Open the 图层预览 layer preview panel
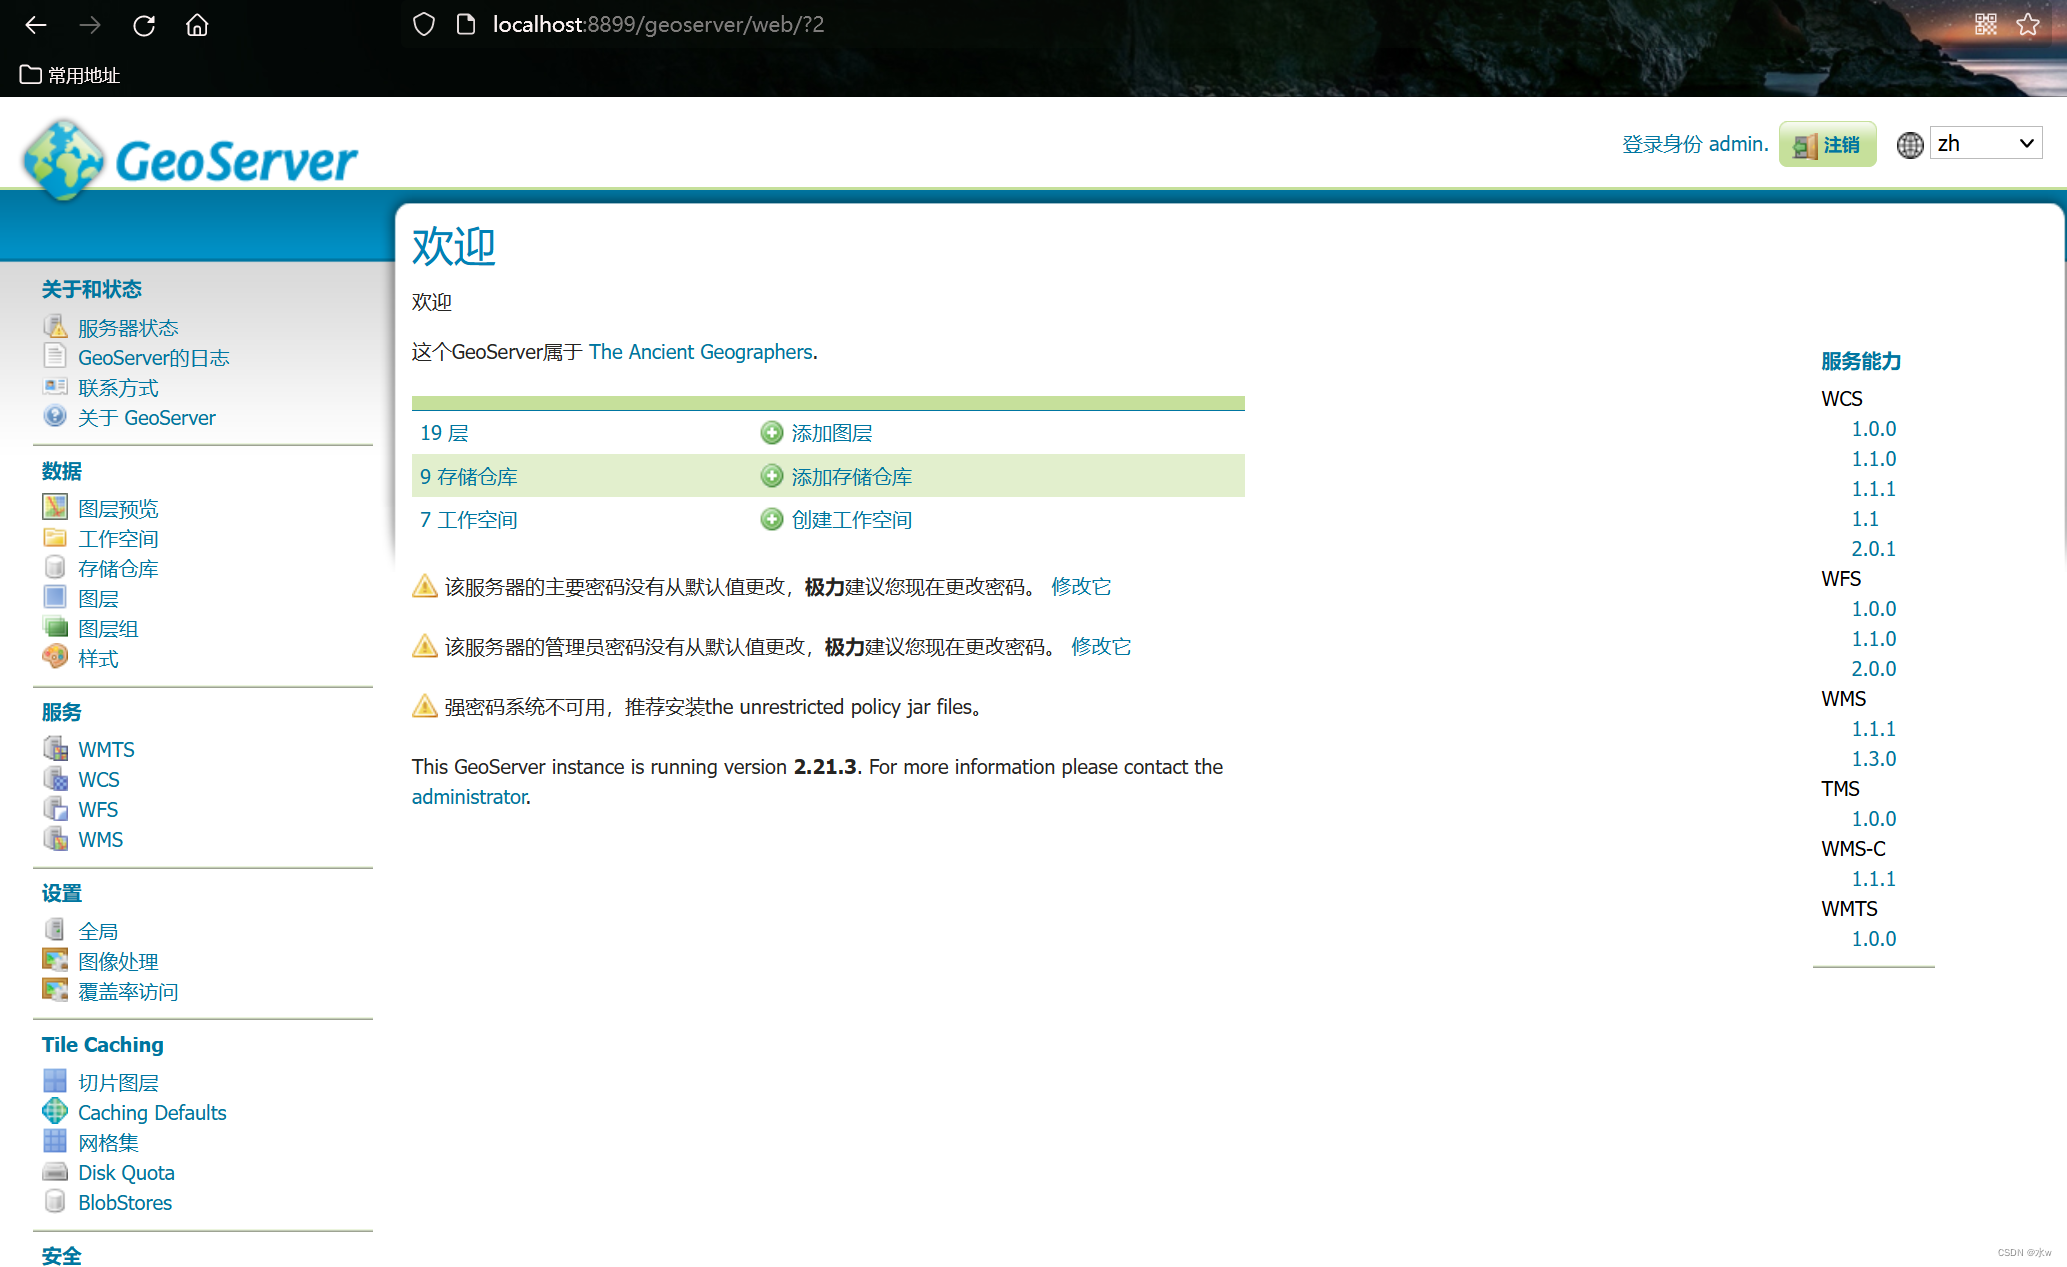The image size is (2067, 1267). [56, 507]
